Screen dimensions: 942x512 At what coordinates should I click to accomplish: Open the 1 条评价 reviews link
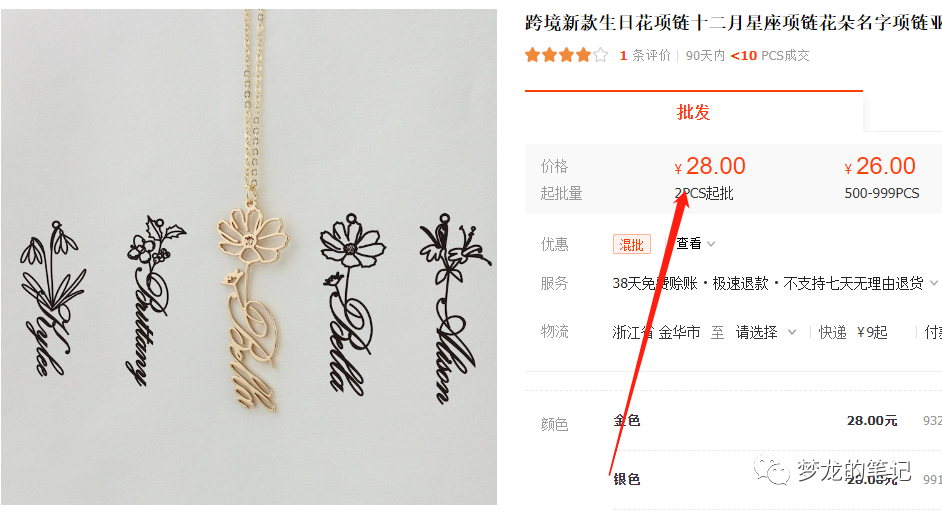645,56
